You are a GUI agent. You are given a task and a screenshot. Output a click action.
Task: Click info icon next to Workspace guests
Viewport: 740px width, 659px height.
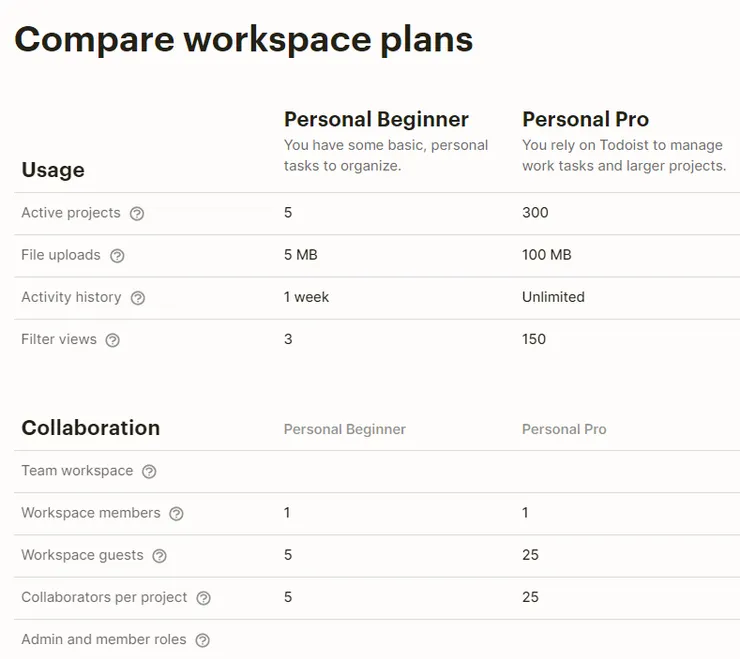point(159,556)
